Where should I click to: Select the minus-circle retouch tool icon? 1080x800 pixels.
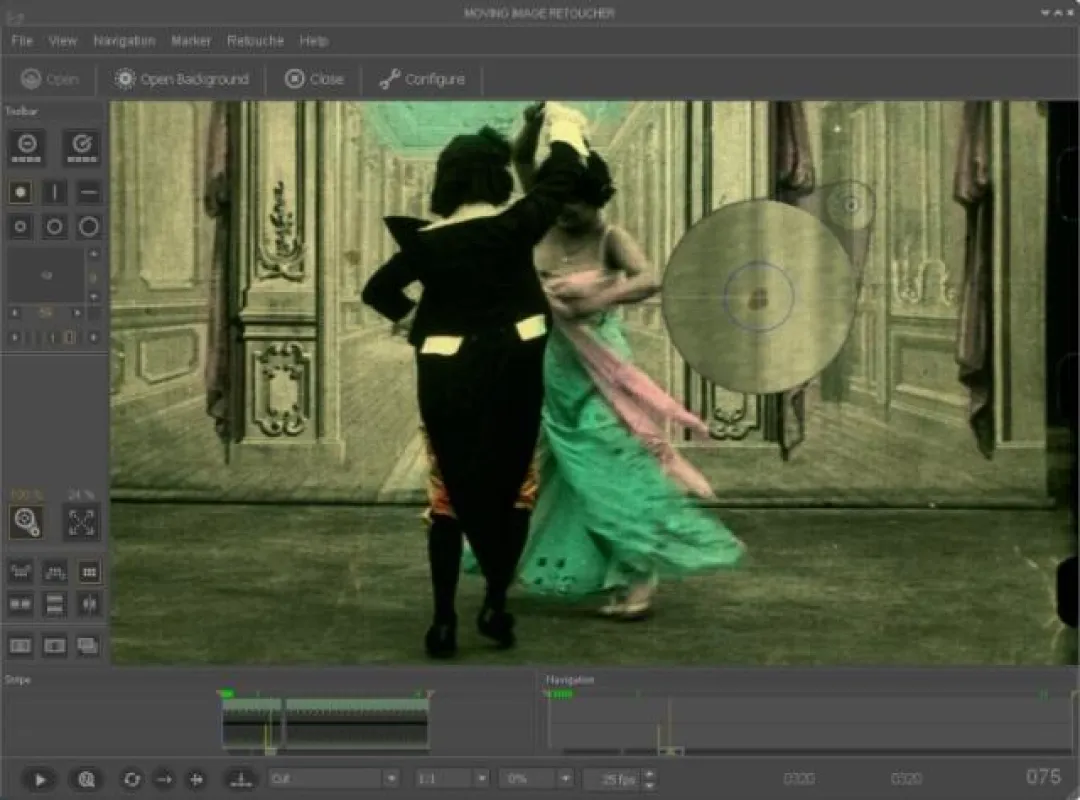27,147
